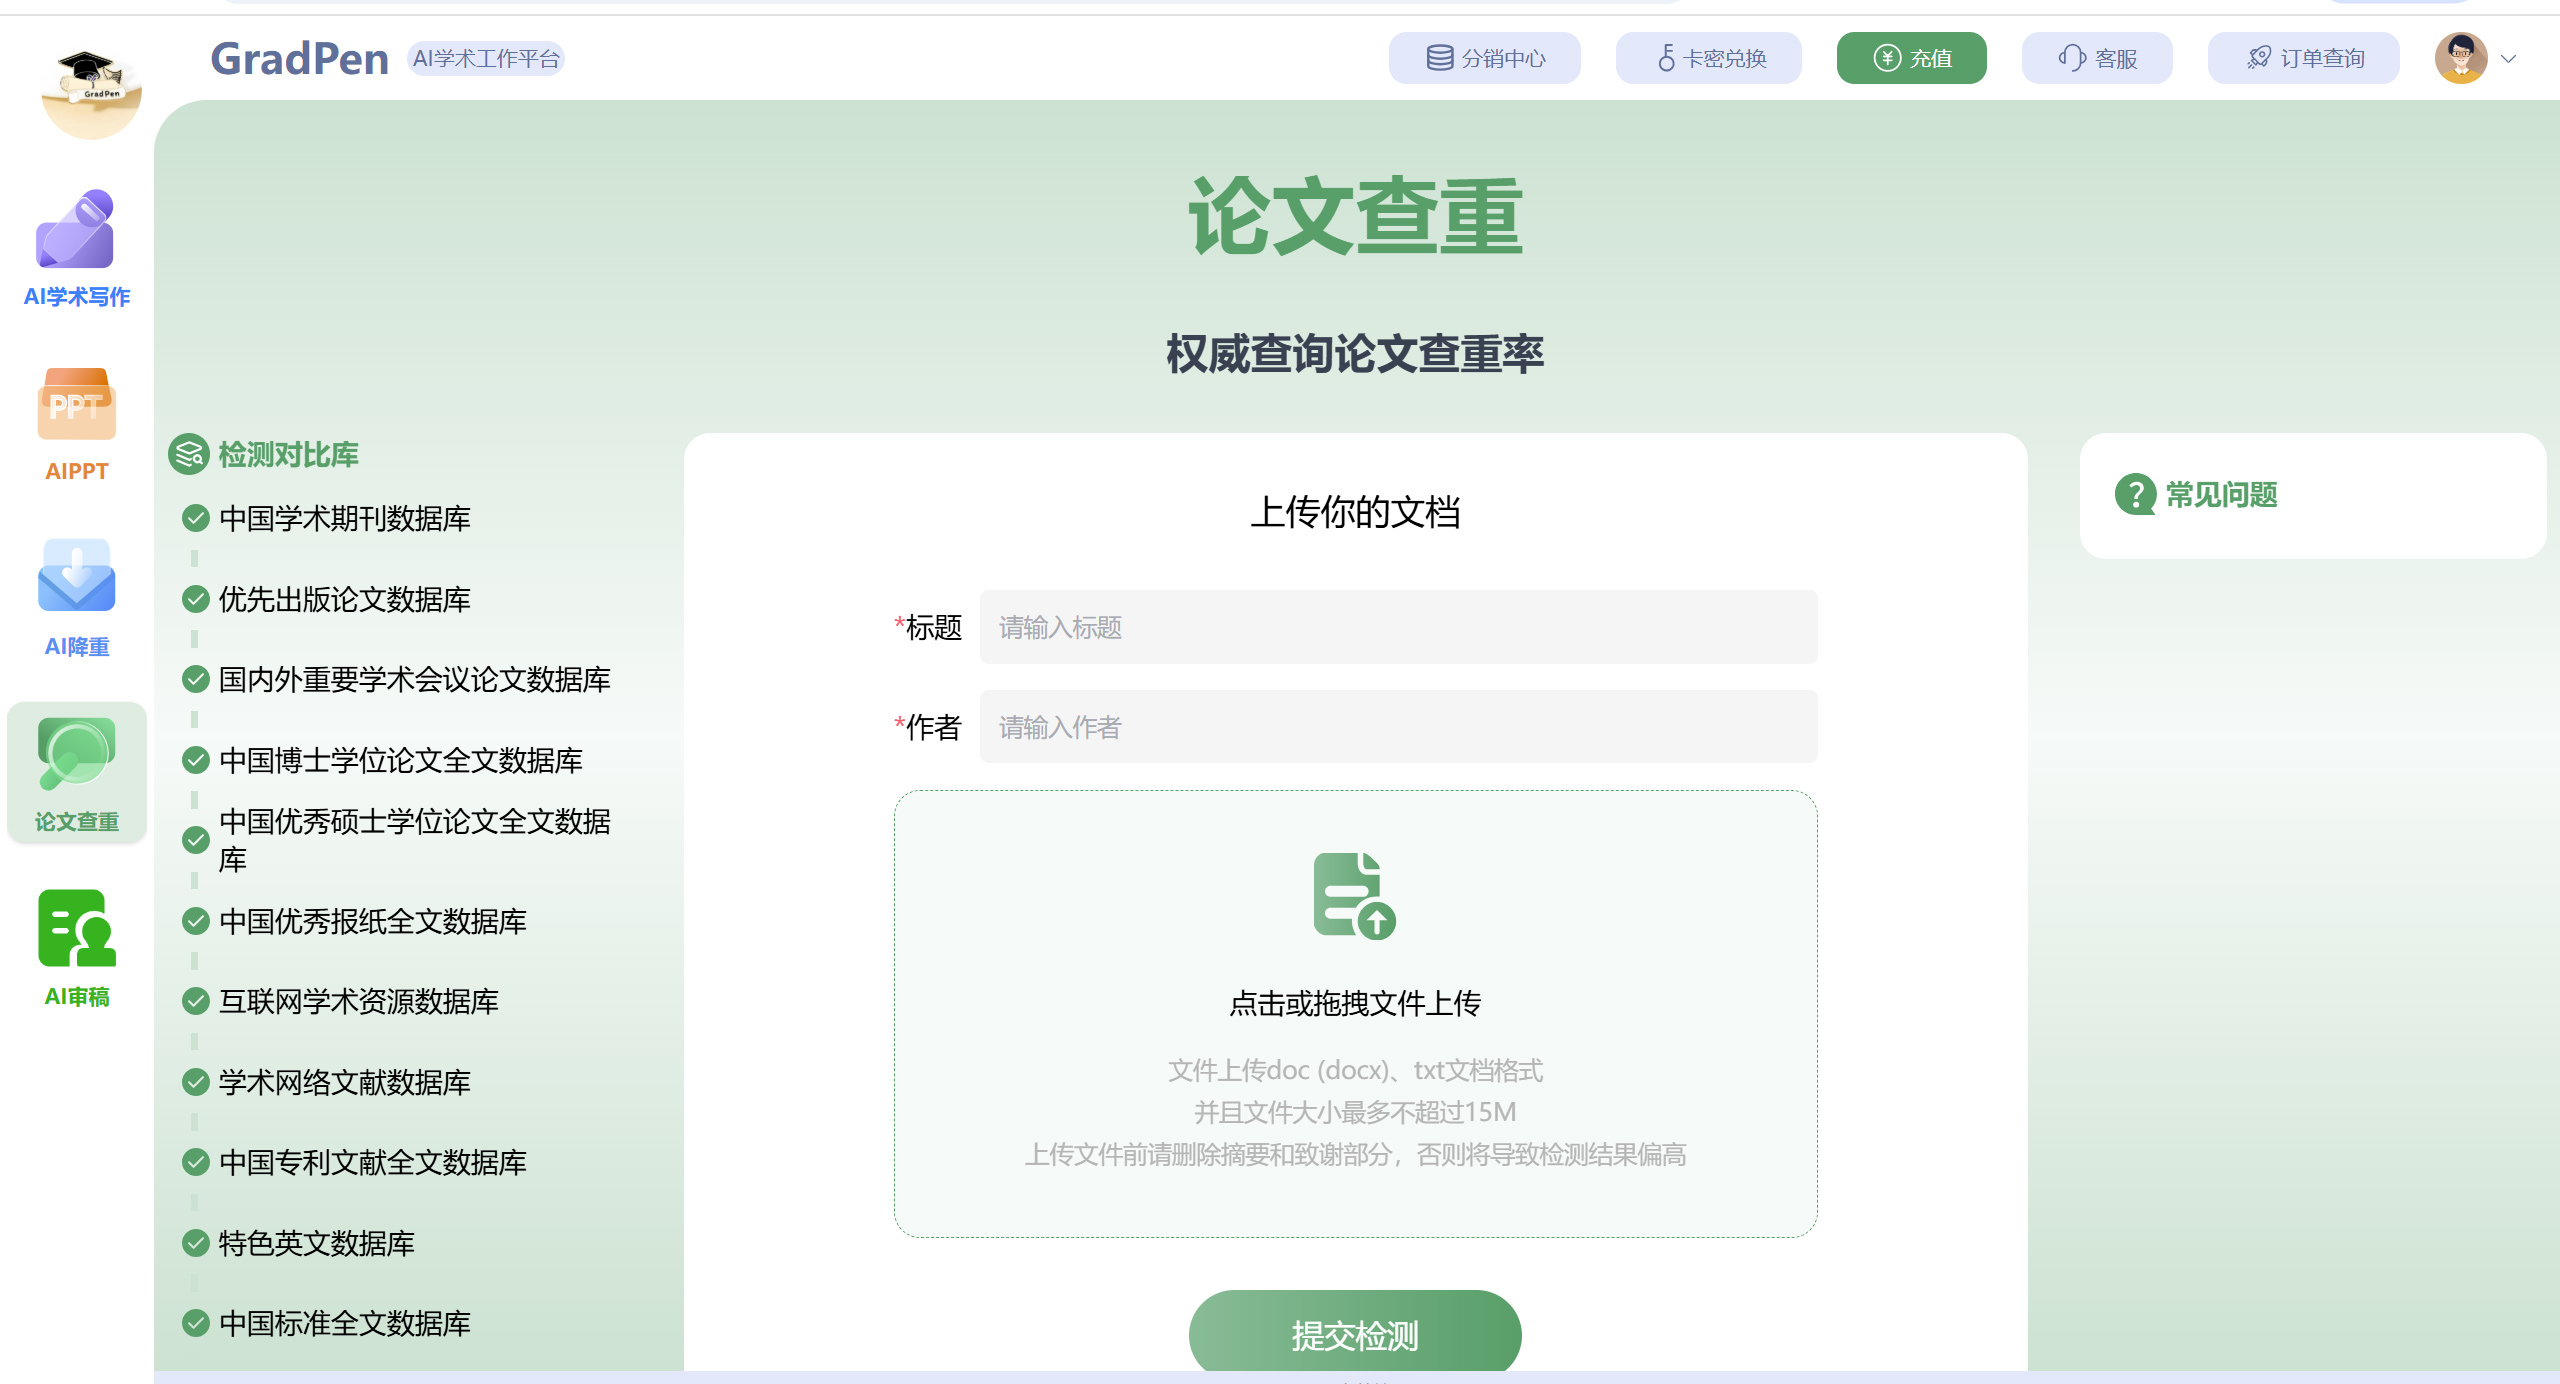Open the AIPPT tool icon
This screenshot has height=1384, width=2560.
click(x=76, y=406)
